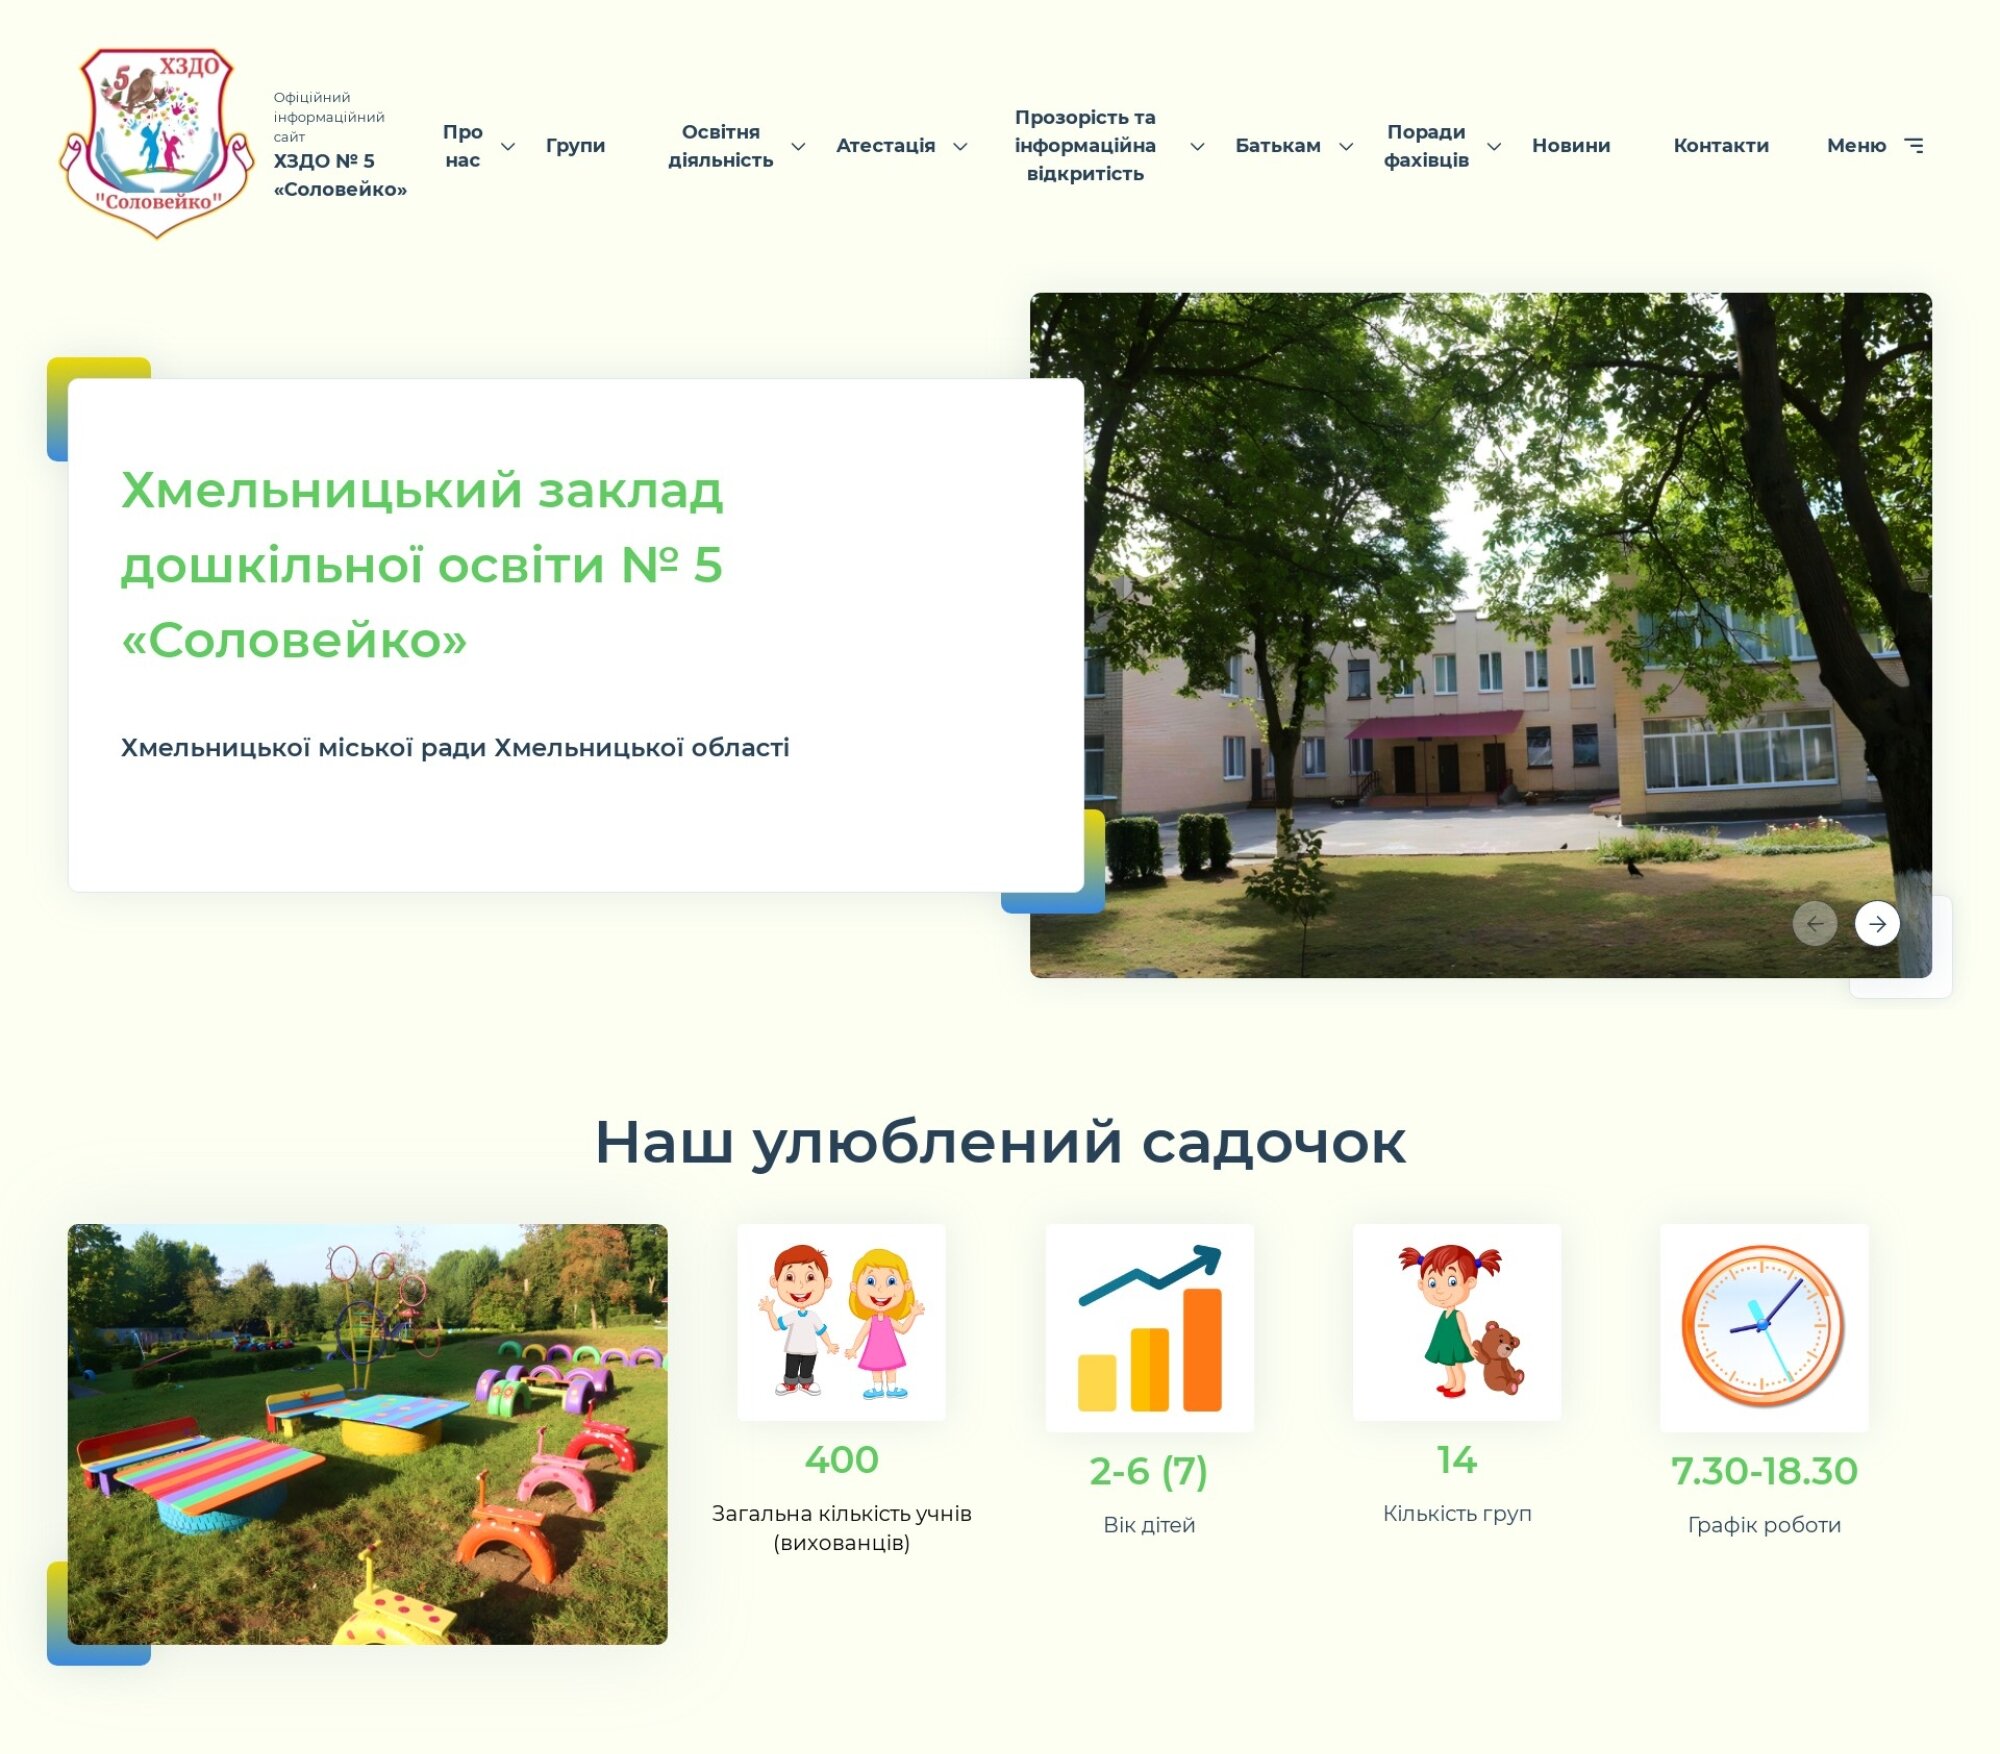
Task: Click the boy and girl children icon
Action: pos(841,1322)
